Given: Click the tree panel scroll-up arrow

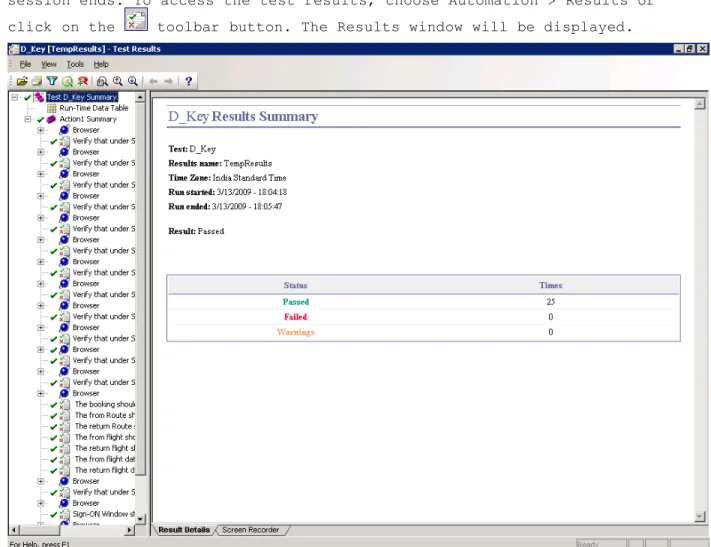Looking at the screenshot, I should 140,97.
